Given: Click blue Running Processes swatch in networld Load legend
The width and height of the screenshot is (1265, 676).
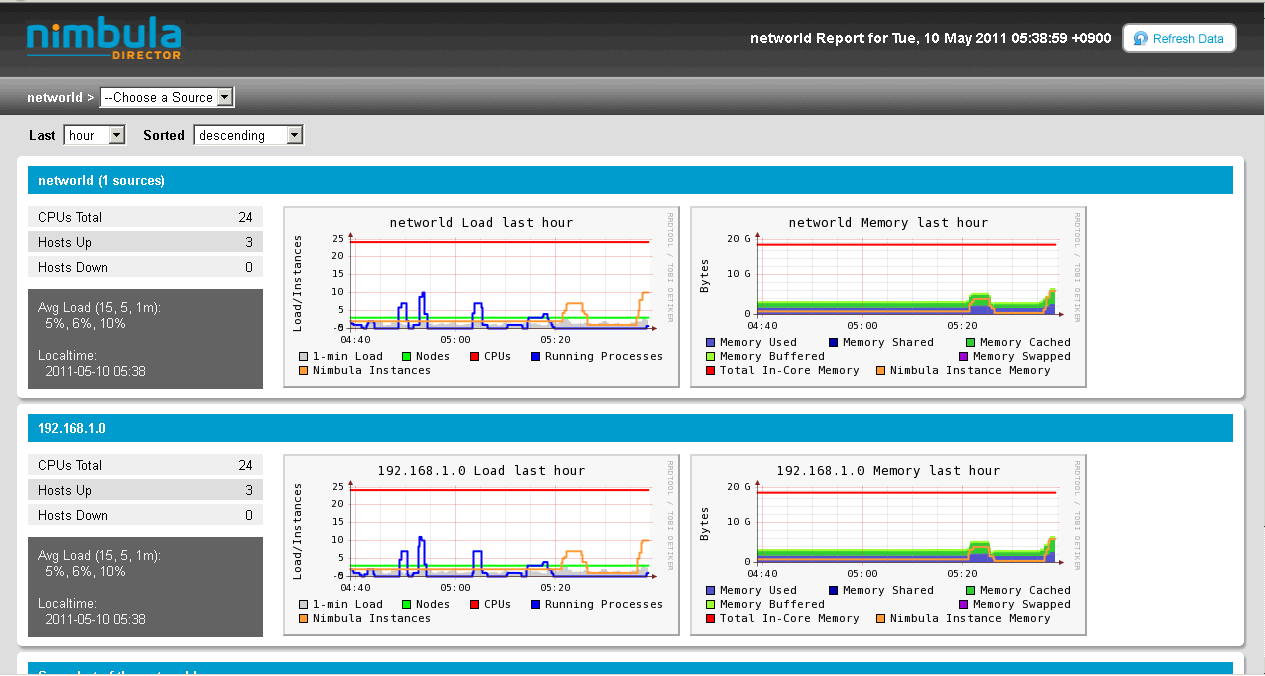Looking at the screenshot, I should tap(536, 357).
